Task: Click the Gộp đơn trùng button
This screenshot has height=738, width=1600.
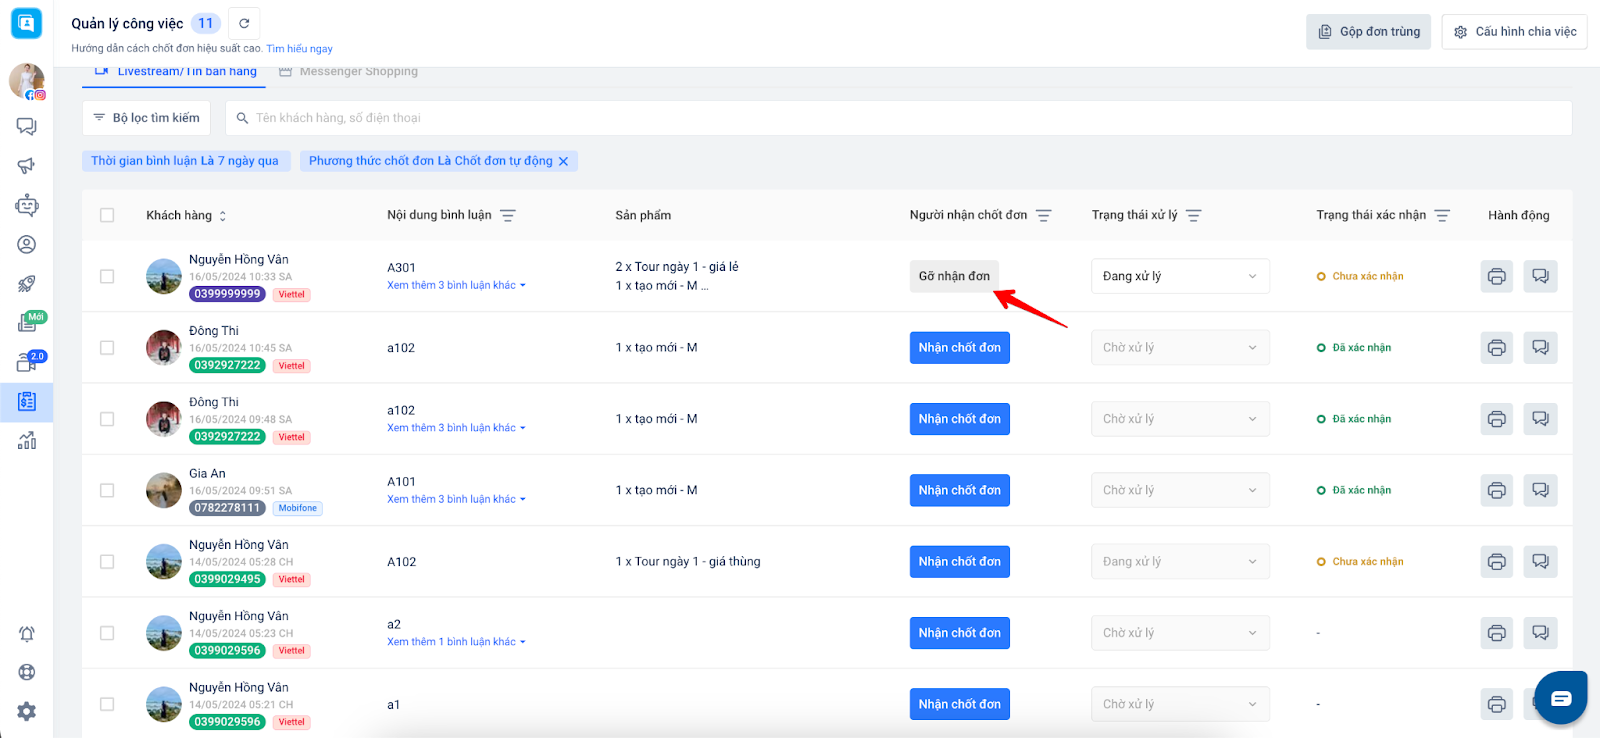Action: 1368,32
